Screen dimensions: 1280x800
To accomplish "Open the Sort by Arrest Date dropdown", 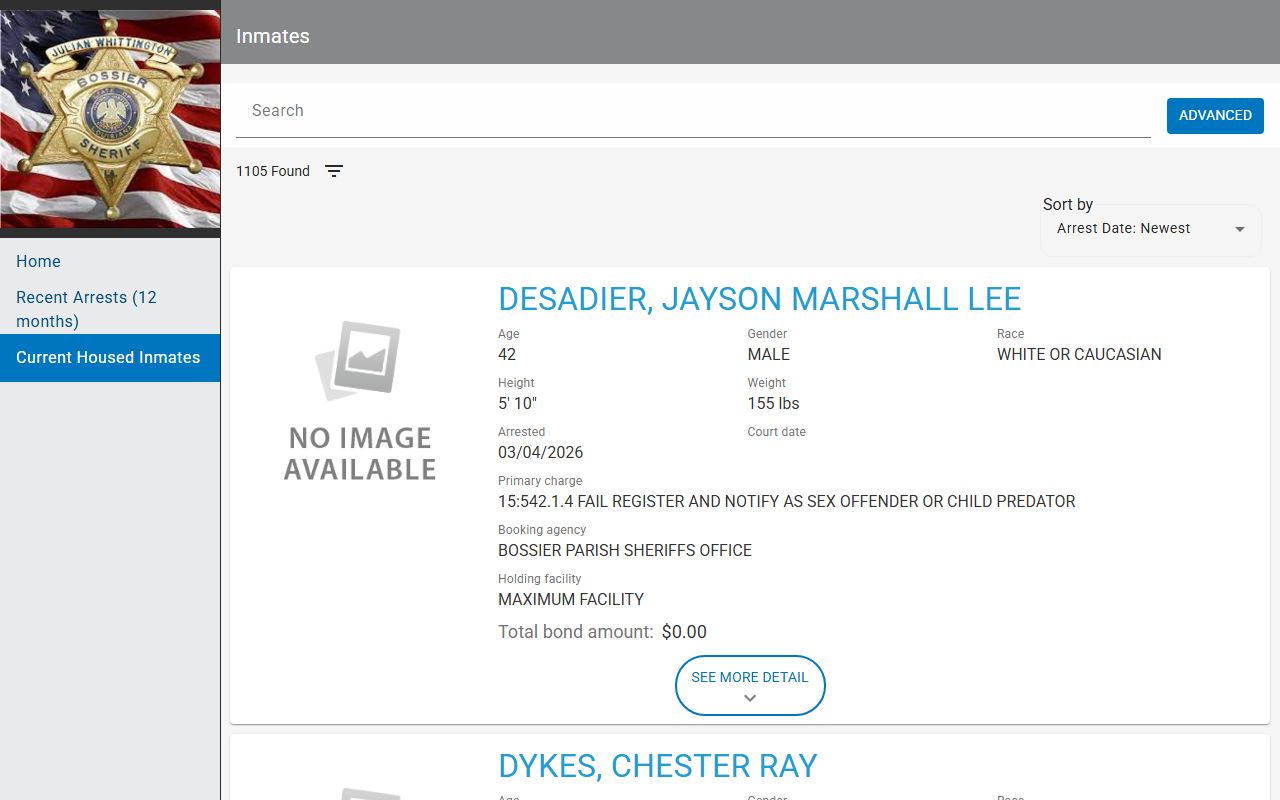I will [x=1151, y=229].
